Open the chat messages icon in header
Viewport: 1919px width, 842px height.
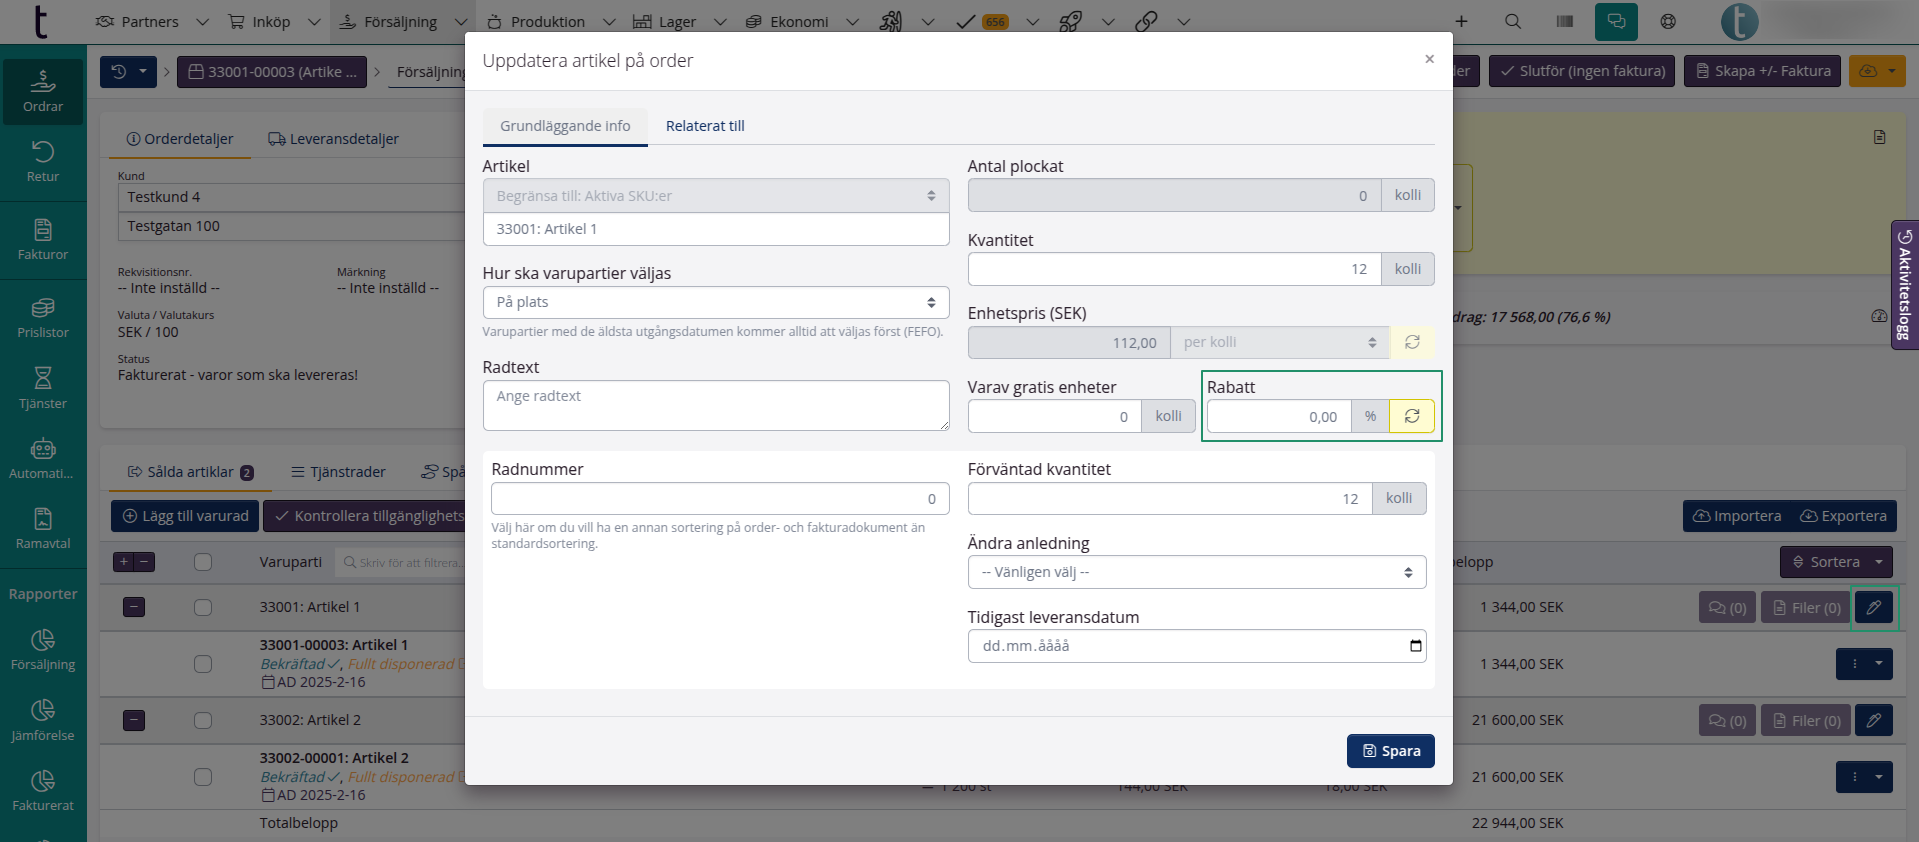tap(1616, 21)
